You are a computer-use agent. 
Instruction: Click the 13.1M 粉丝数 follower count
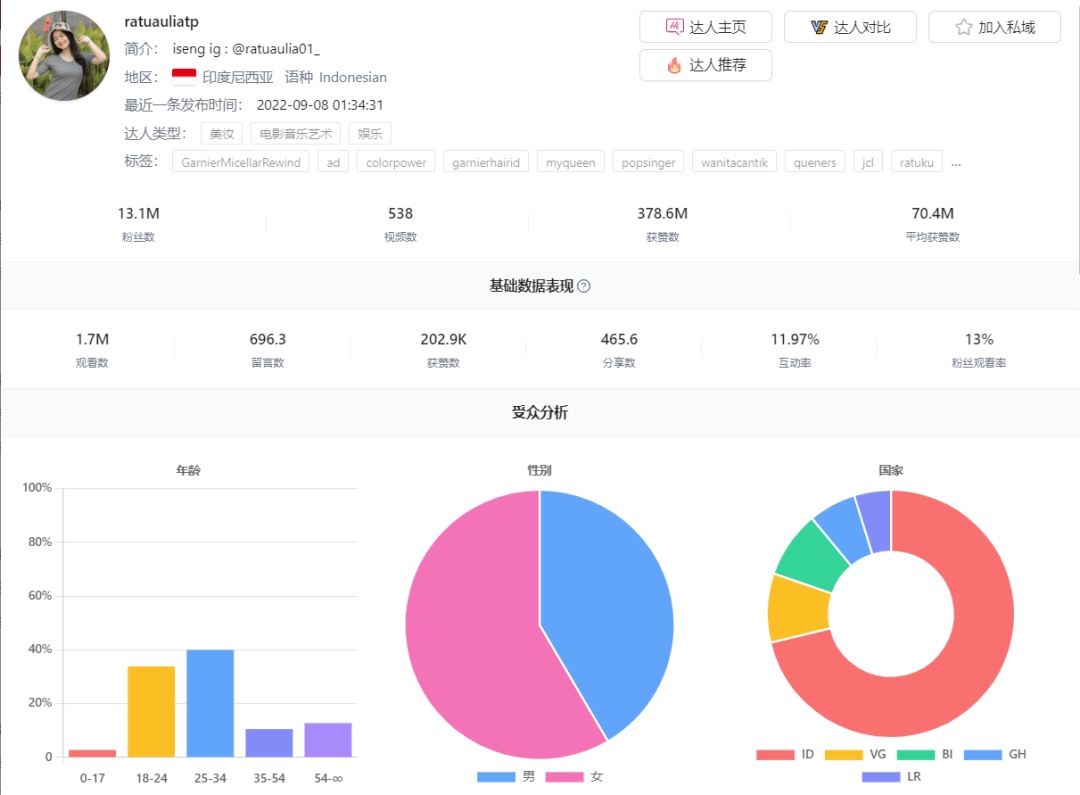[x=138, y=214]
